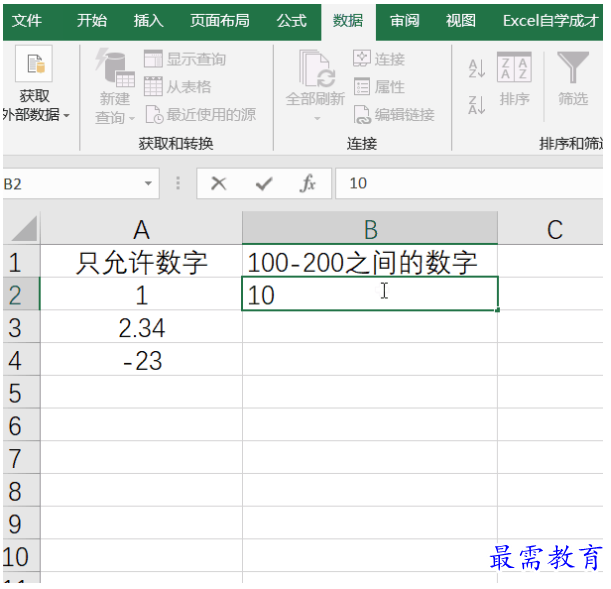
Task: Open Insert Function fx button
Action: (308, 183)
